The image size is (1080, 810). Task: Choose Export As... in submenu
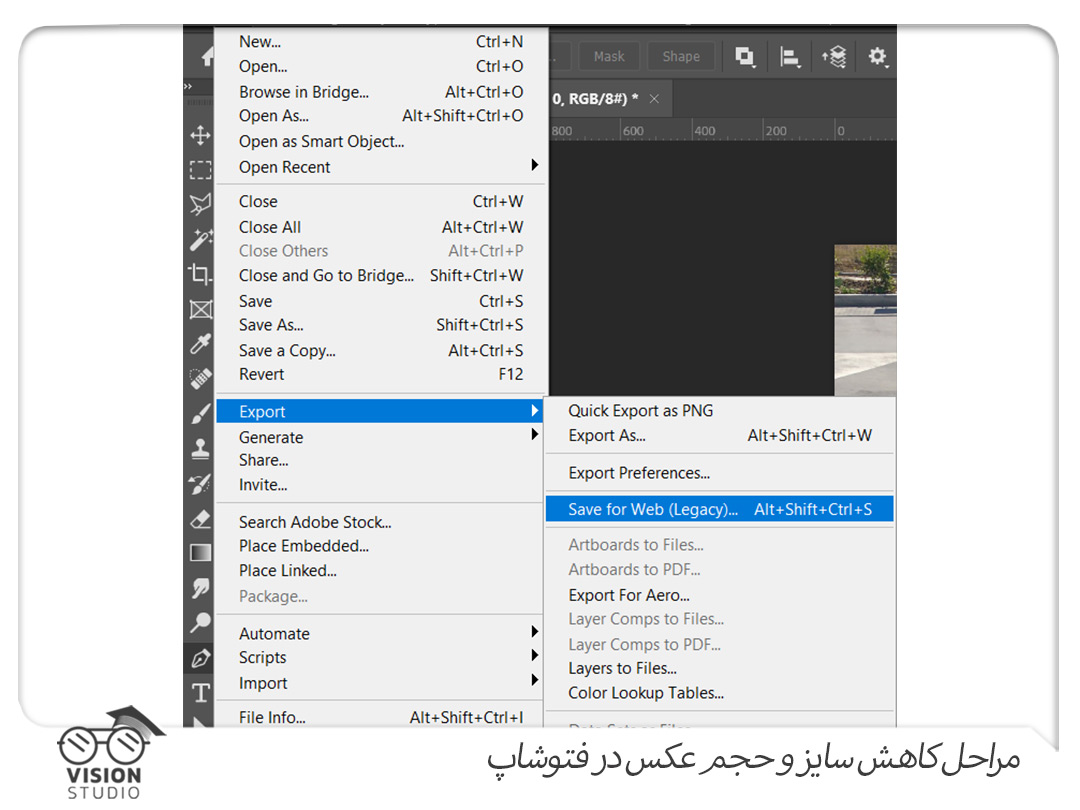(720, 435)
